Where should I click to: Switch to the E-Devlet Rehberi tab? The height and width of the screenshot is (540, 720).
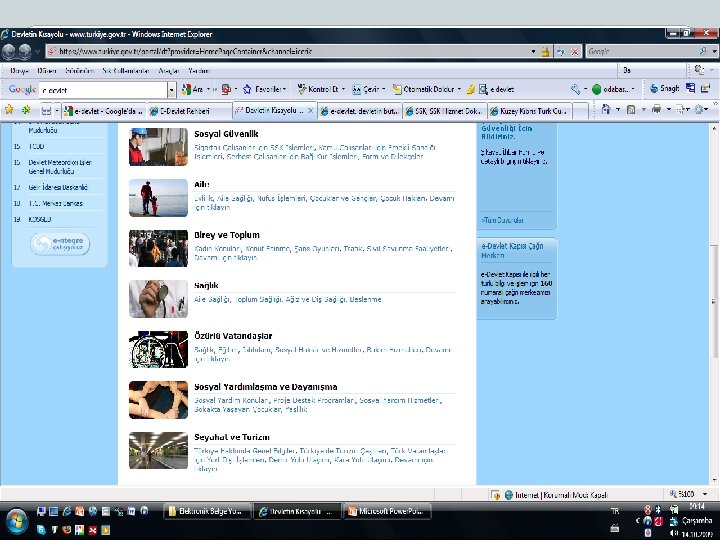tap(190, 111)
